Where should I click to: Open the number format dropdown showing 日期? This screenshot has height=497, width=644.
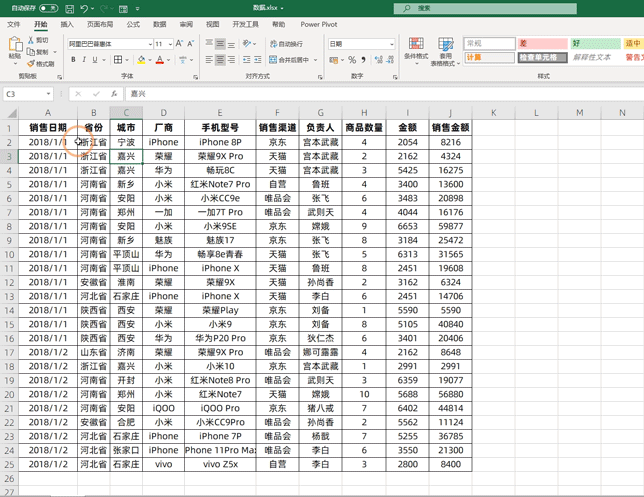click(x=392, y=44)
